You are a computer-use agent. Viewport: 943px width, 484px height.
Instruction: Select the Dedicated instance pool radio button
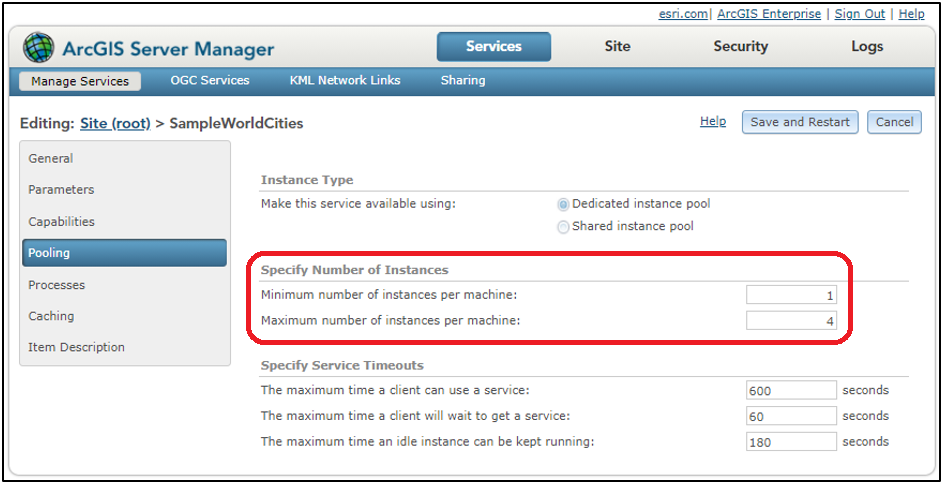[563, 204]
